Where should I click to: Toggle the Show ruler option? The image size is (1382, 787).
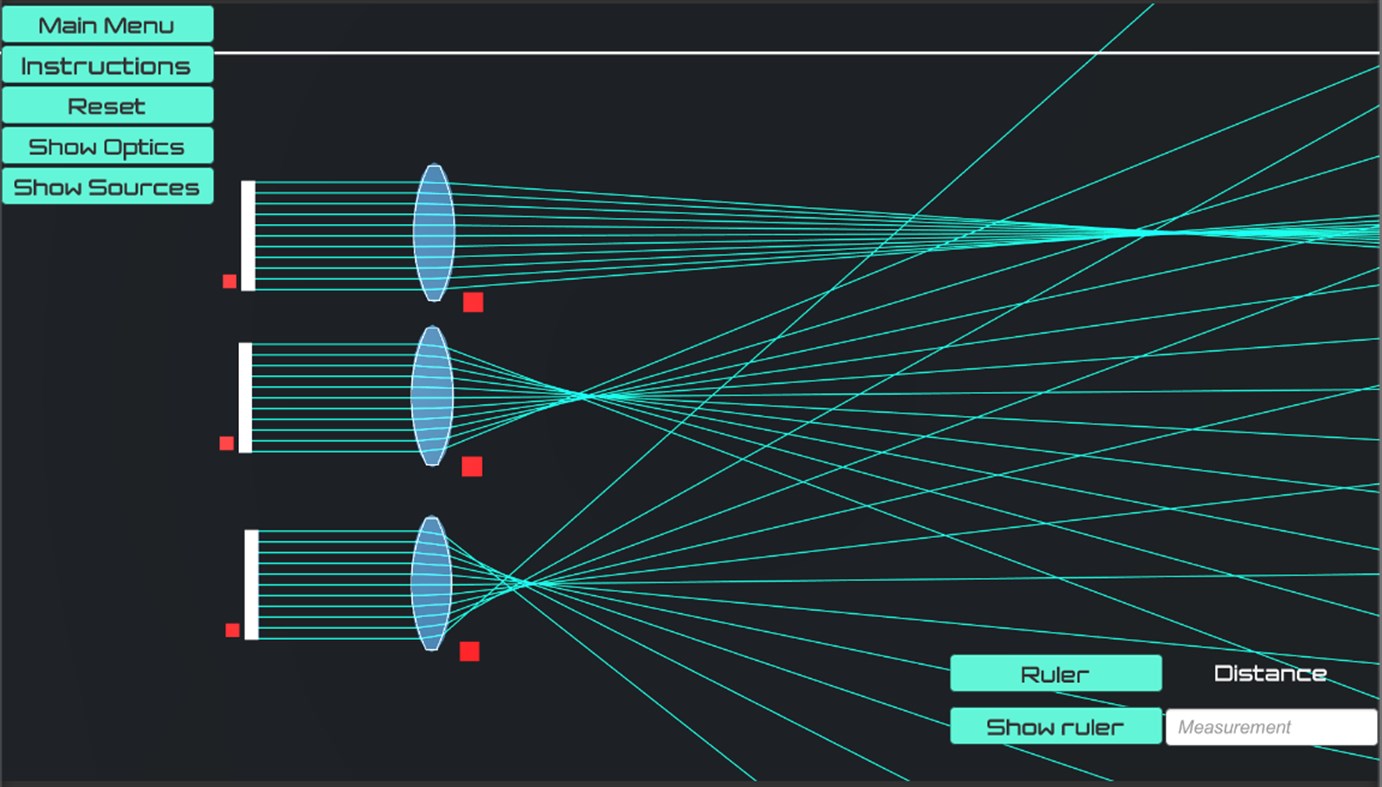coord(1055,726)
